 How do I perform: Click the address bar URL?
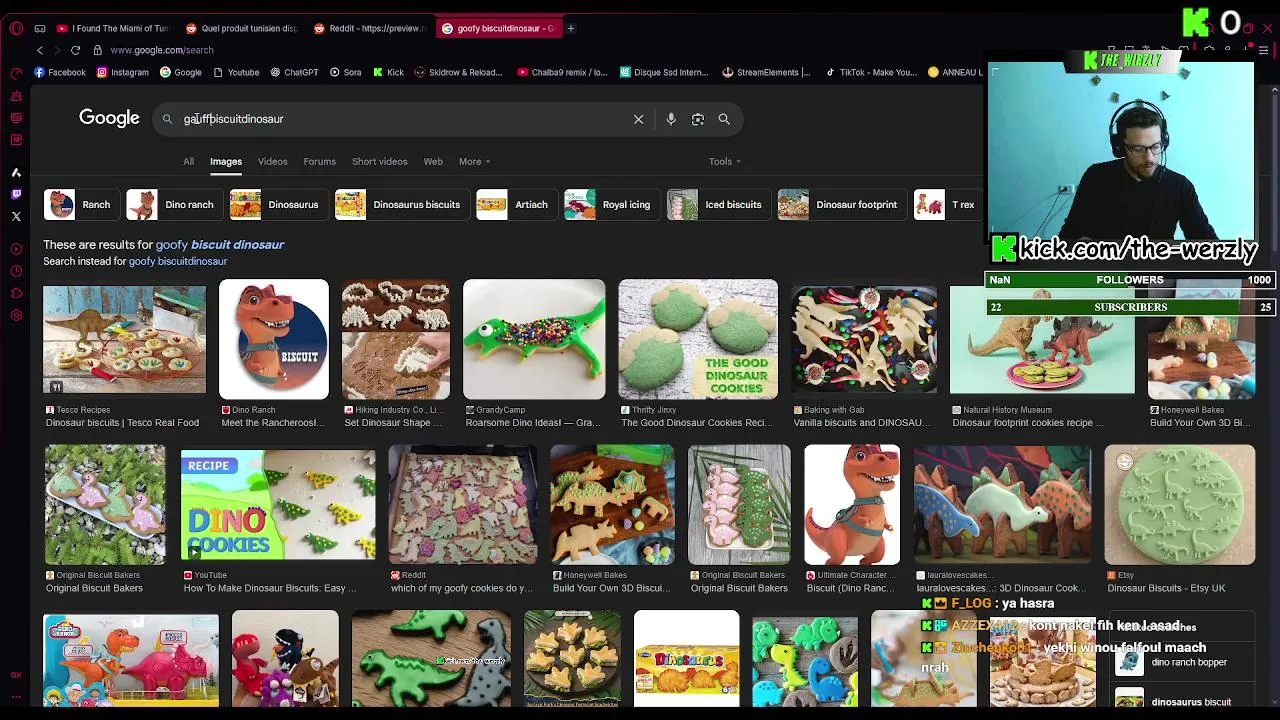click(162, 50)
